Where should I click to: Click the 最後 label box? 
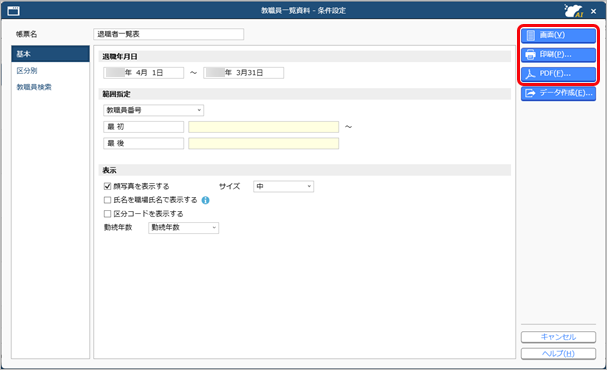pos(143,144)
